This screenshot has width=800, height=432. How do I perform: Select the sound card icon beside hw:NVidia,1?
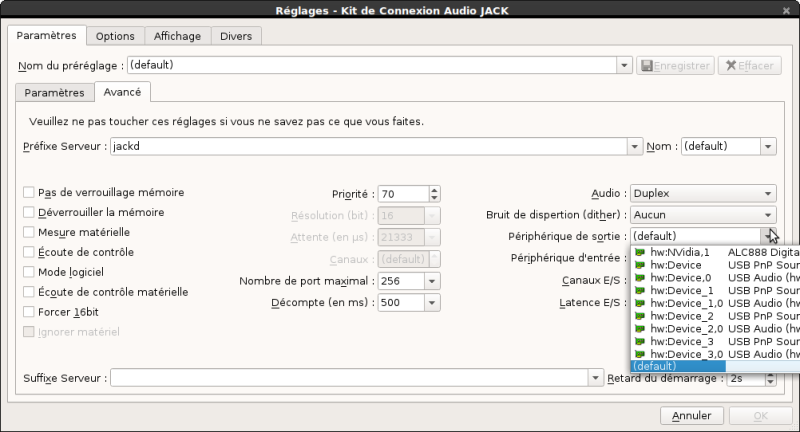tap(639, 252)
